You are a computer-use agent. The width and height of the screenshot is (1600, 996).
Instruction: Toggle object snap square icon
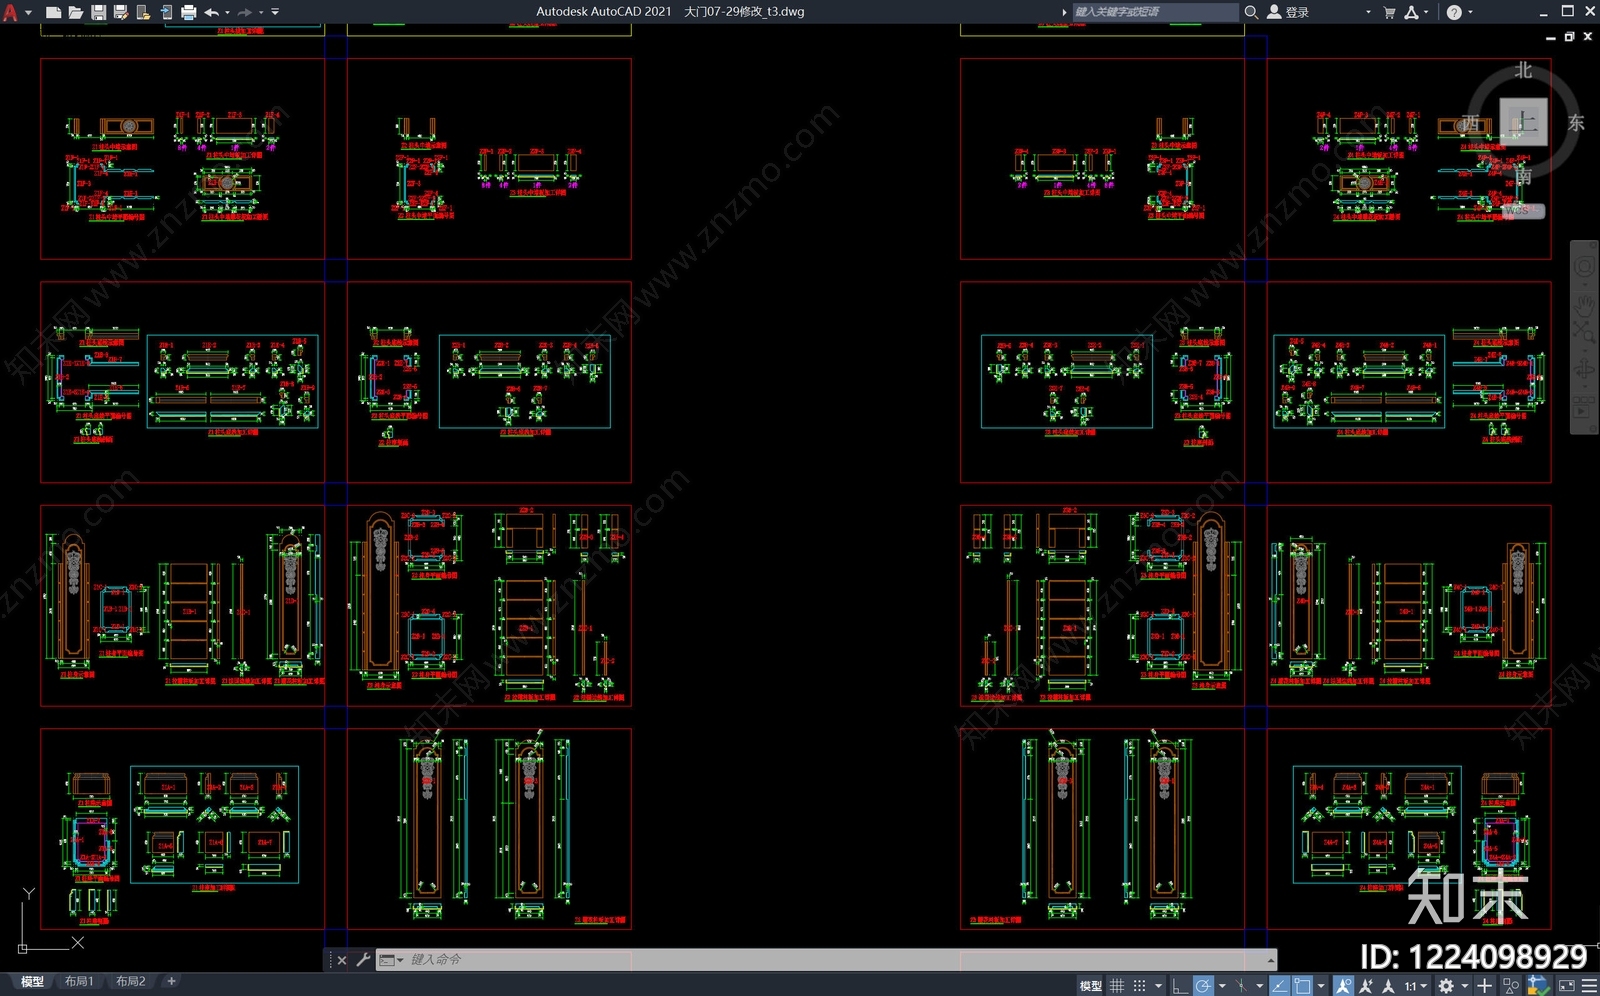coord(1302,986)
